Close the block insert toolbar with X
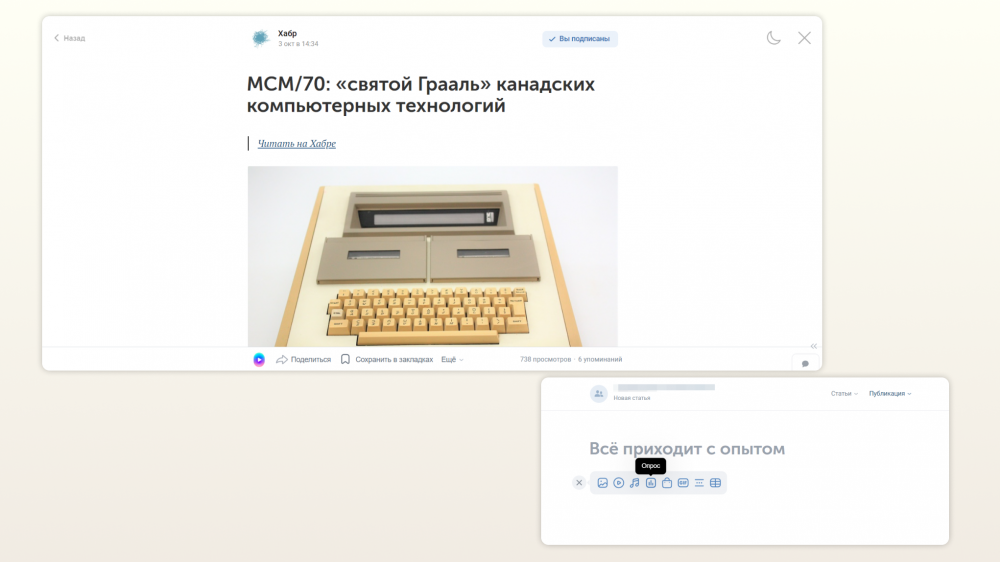1000x562 pixels. (x=579, y=483)
